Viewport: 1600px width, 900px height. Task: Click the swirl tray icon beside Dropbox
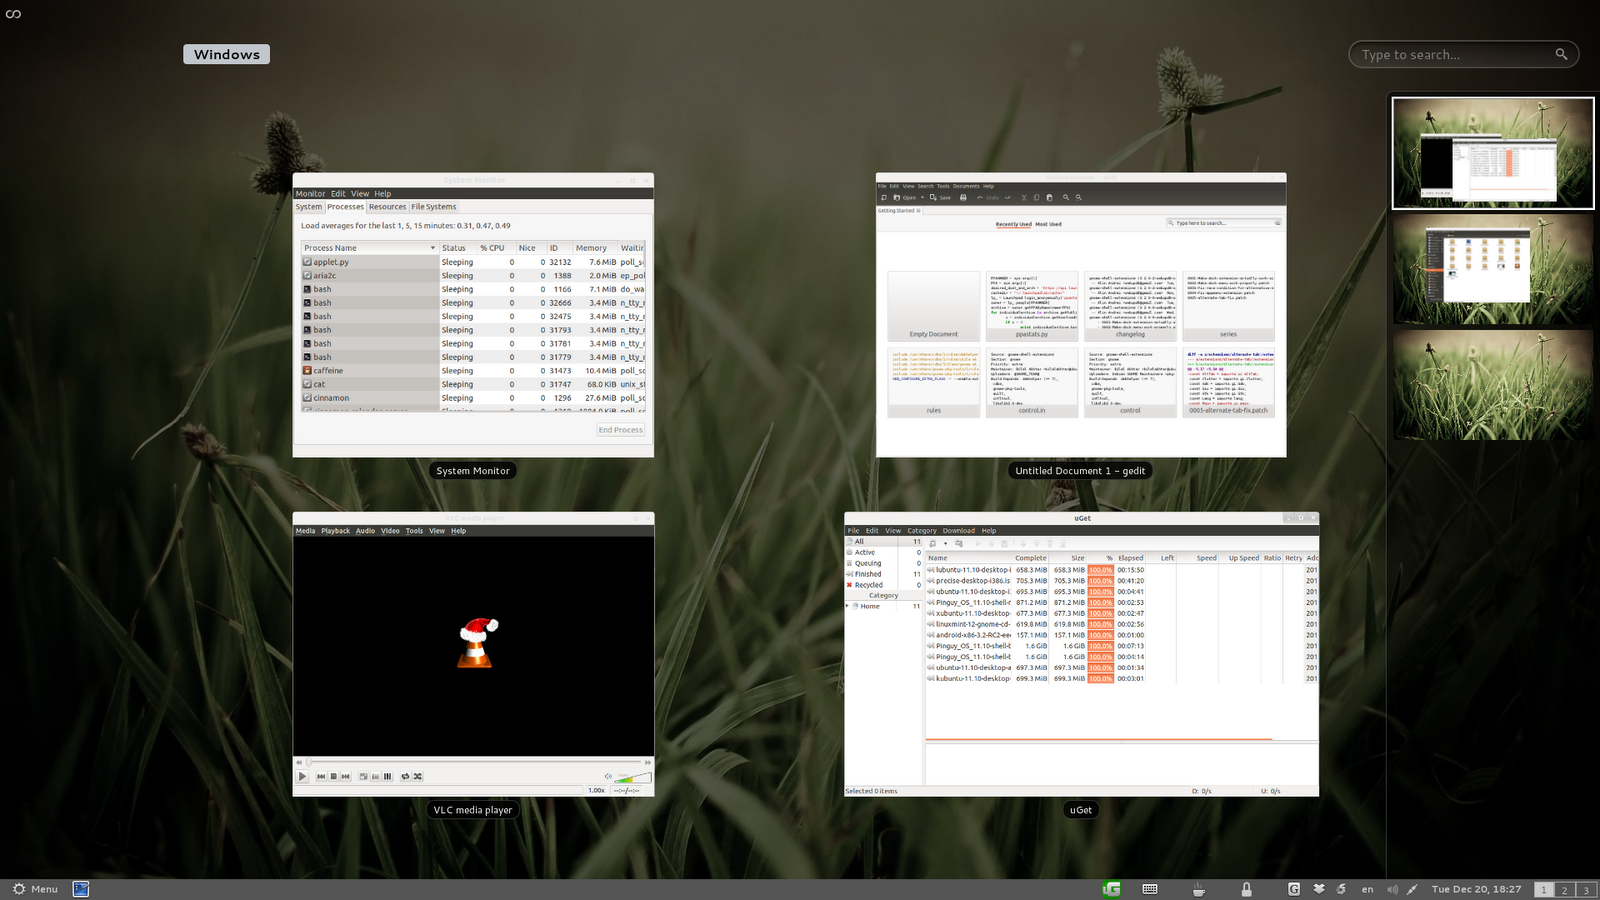[1341, 889]
